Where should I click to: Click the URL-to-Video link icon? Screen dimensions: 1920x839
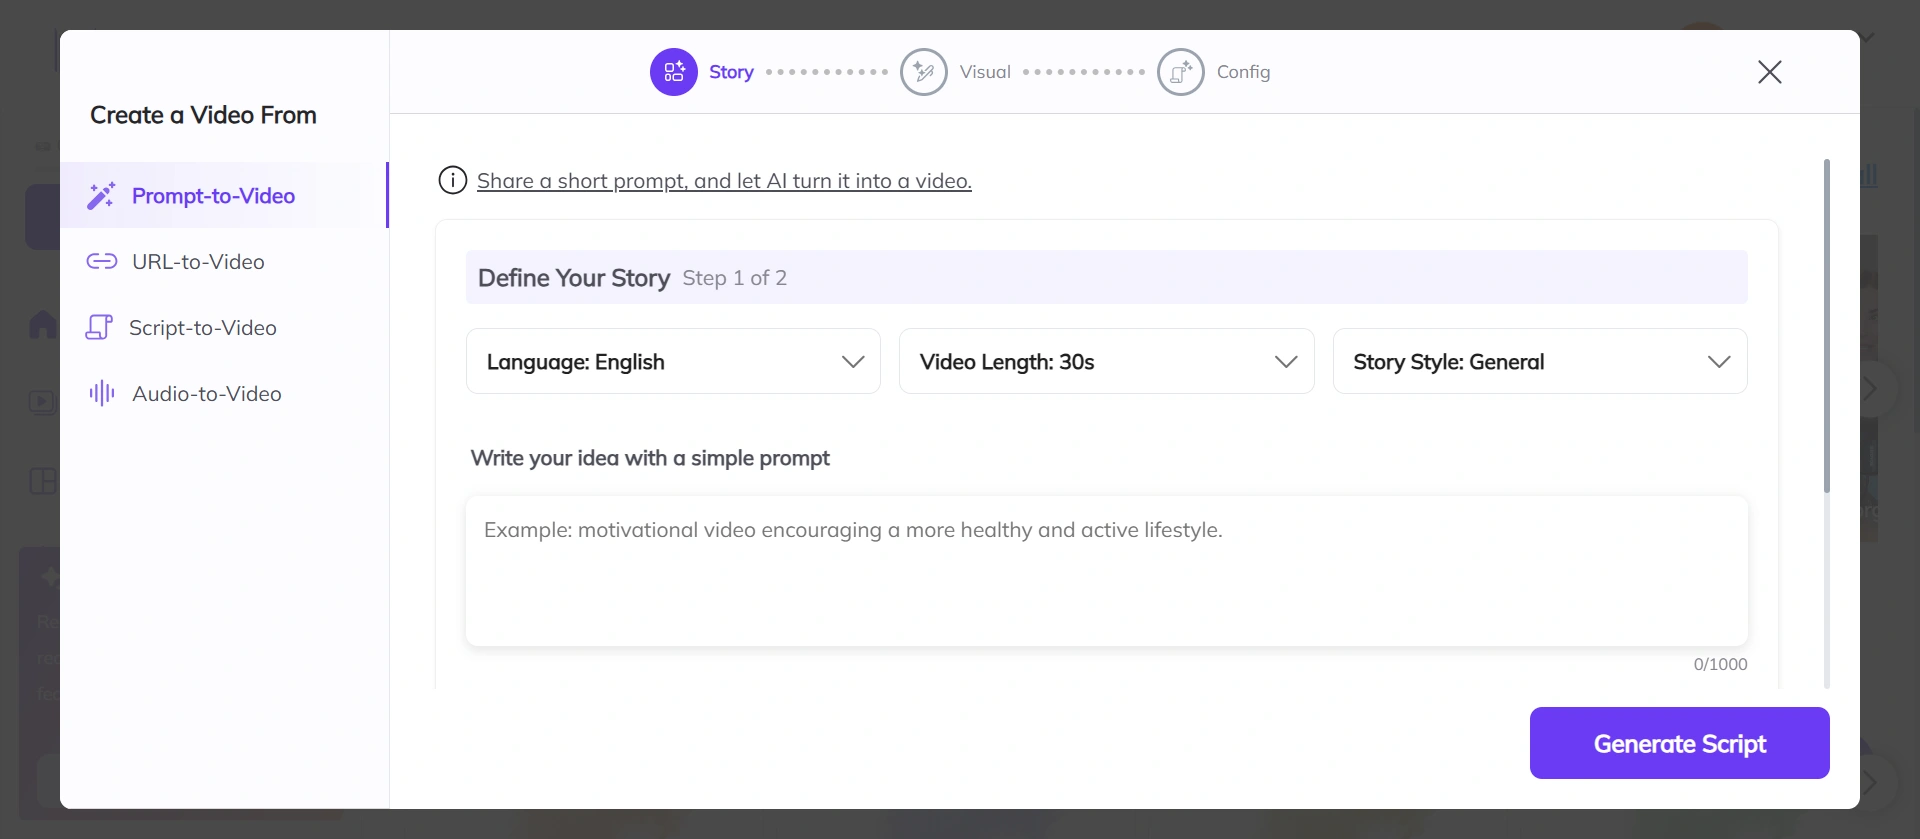pyautogui.click(x=101, y=262)
